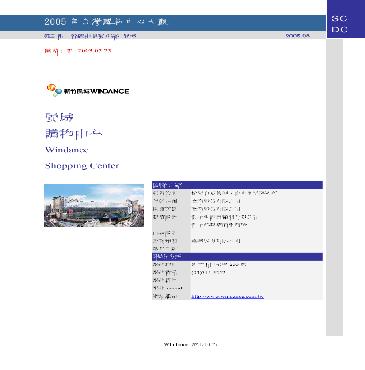Click the "Windance" English title text
Viewport: 365px width, 370px height.
(67, 150)
